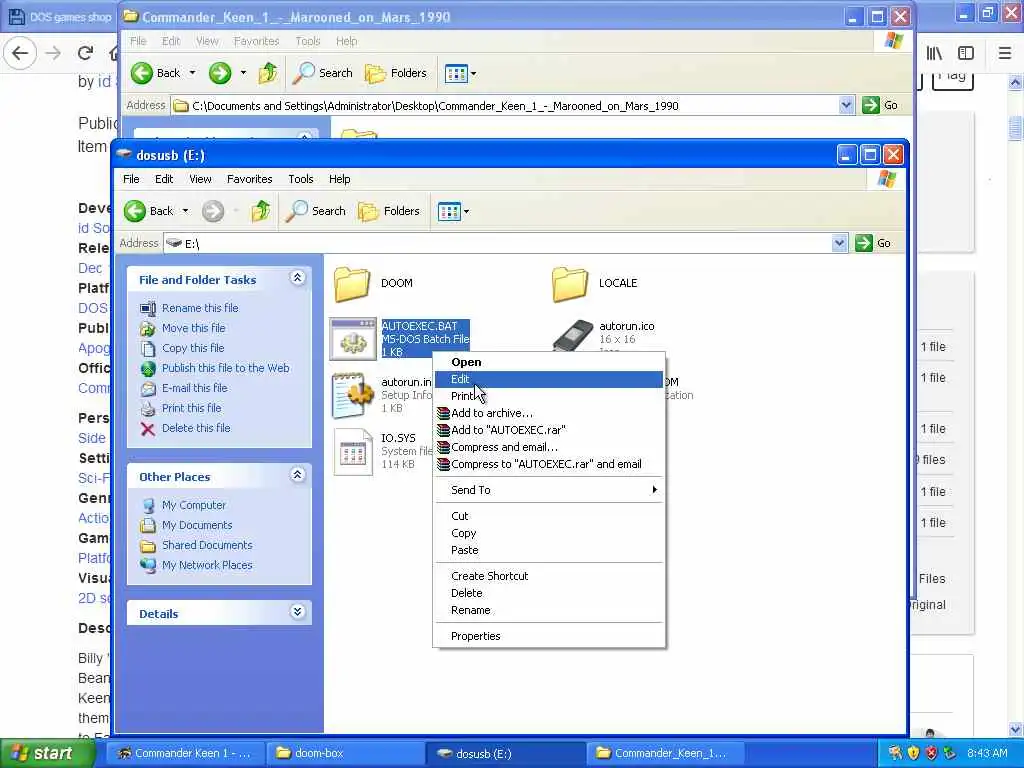Open My Computer in Other Places
This screenshot has height=768, width=1024.
[x=193, y=505]
